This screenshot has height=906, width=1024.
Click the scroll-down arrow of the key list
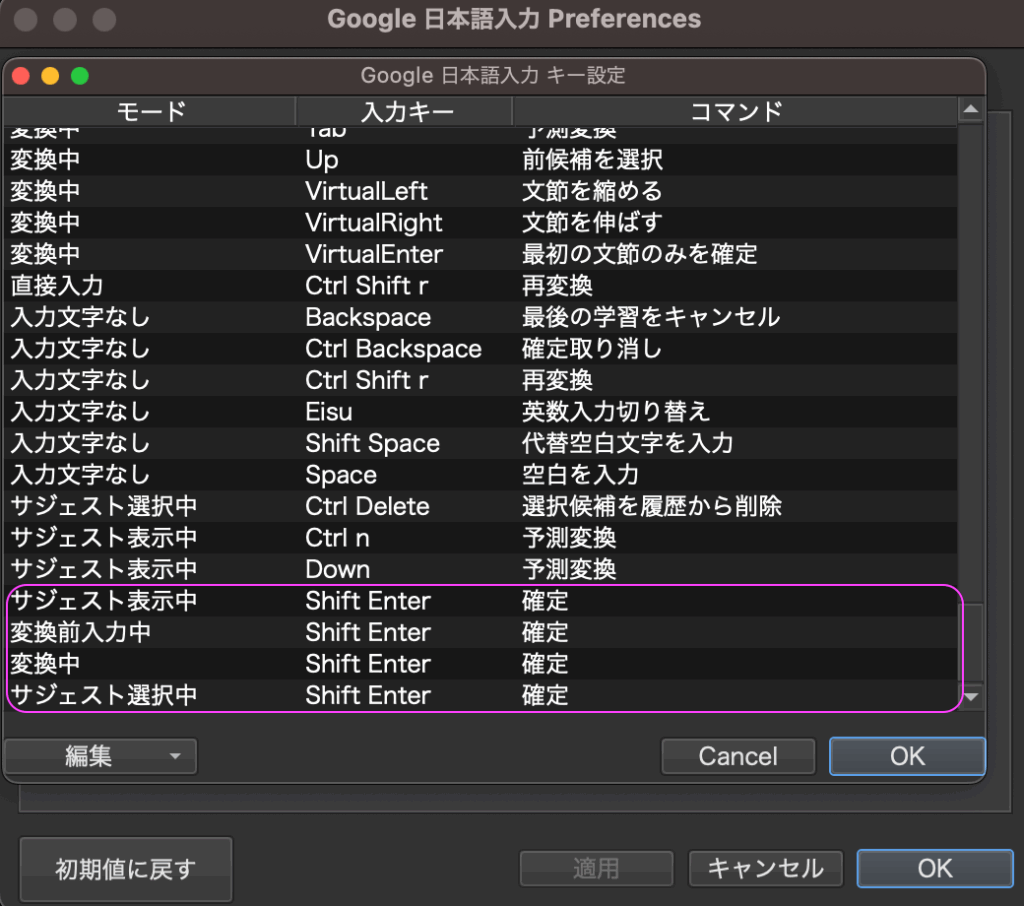(971, 697)
